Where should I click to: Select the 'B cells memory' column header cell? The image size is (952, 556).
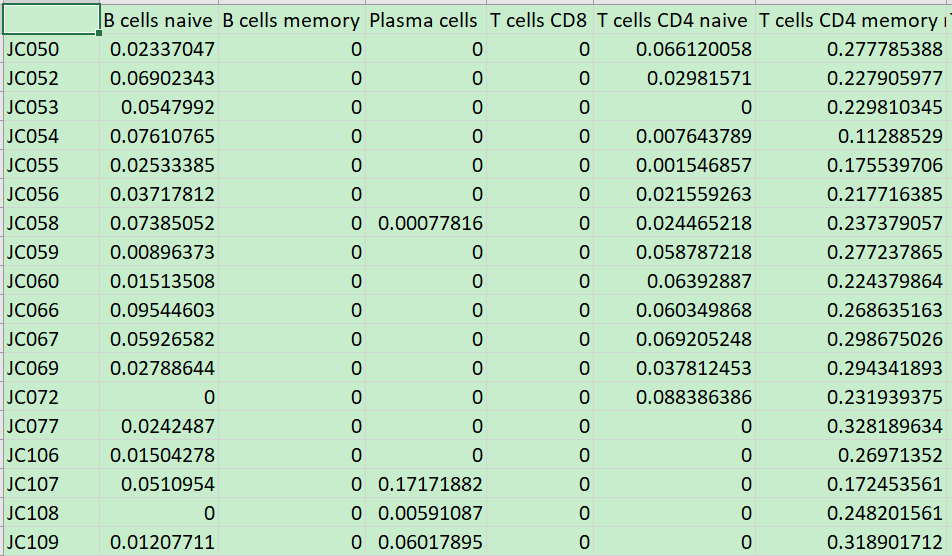tap(292, 19)
